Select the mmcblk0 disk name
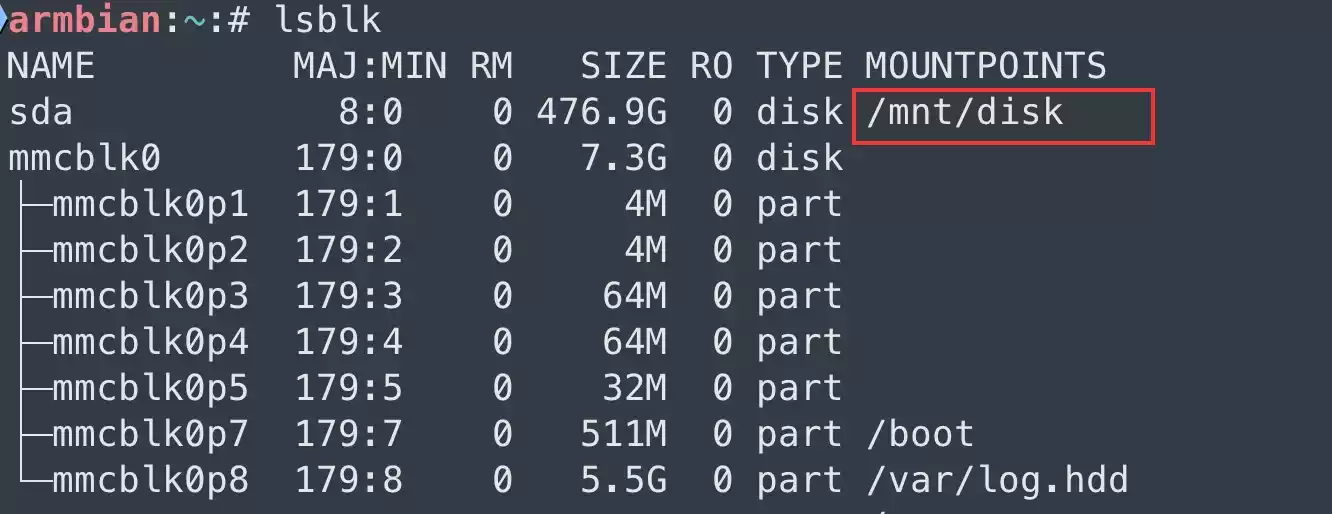Screen dimensions: 1332x514 (x=84, y=158)
